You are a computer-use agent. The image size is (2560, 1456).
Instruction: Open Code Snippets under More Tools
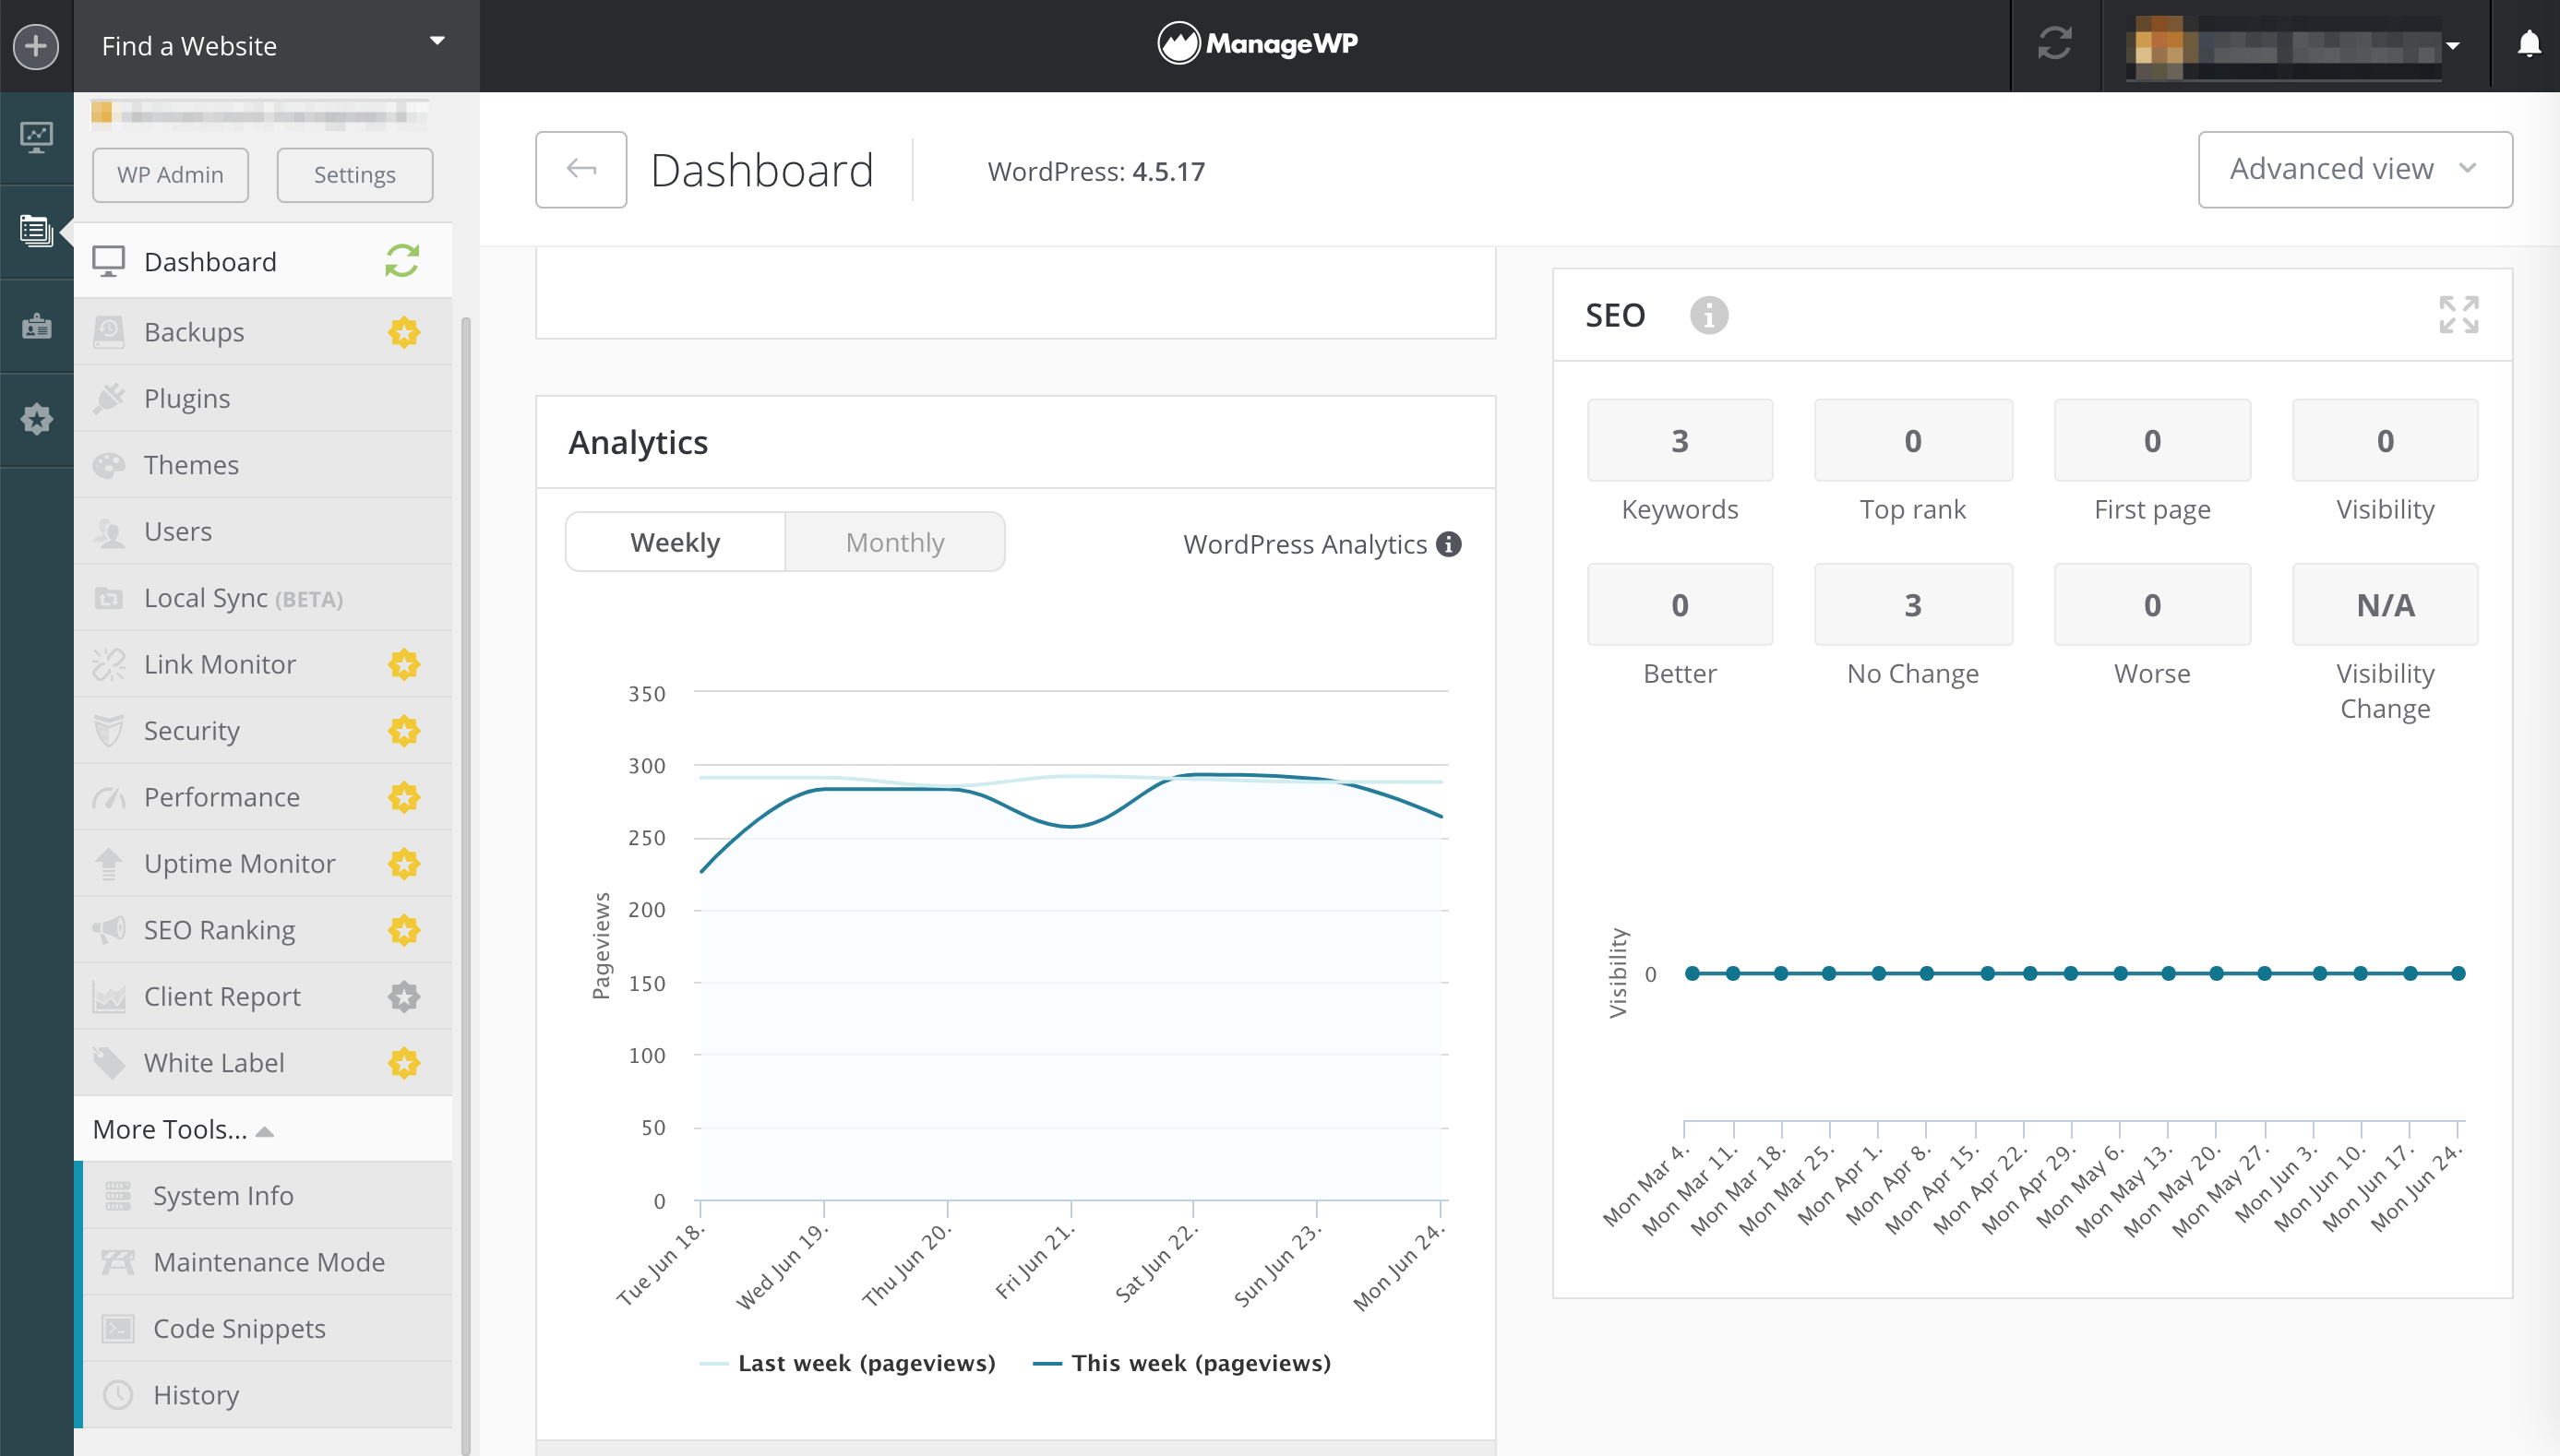point(267,1328)
